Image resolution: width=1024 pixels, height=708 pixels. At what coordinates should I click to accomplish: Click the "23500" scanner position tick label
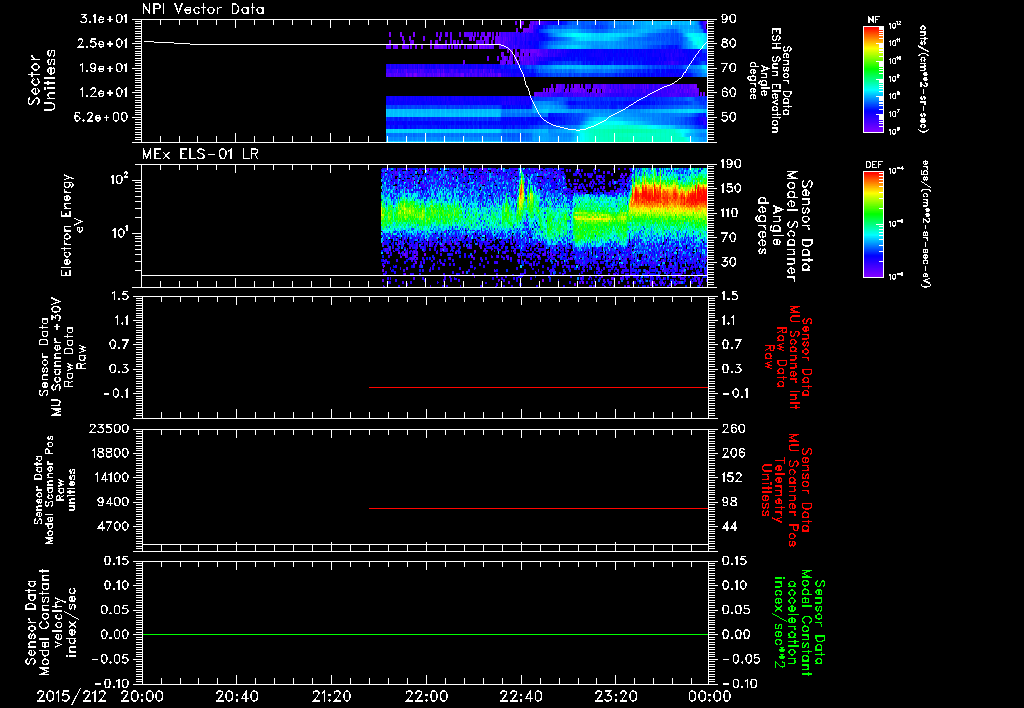(109, 428)
